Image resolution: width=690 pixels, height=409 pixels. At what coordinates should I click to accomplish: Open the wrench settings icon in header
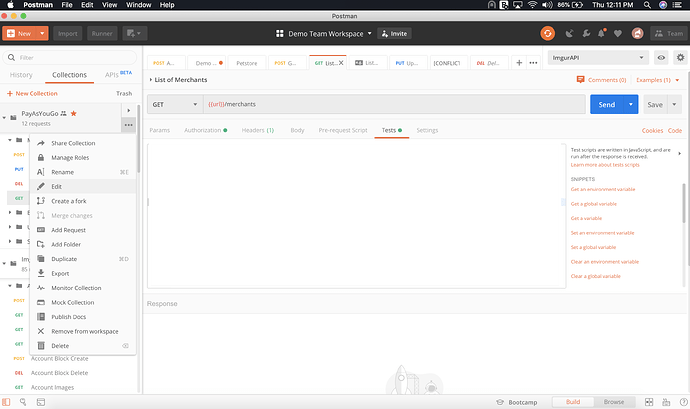586,33
